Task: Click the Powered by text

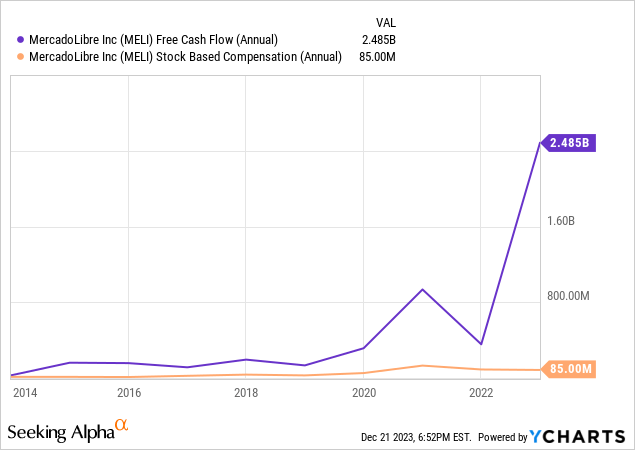Action: (503, 437)
